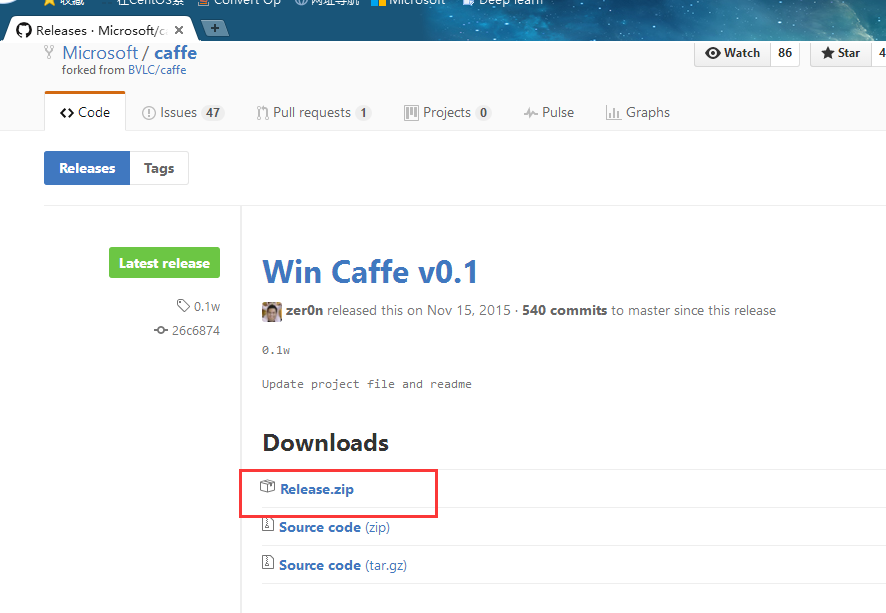Click the tar.gz file archive icon
The image size is (886, 613).
pyautogui.click(x=268, y=562)
